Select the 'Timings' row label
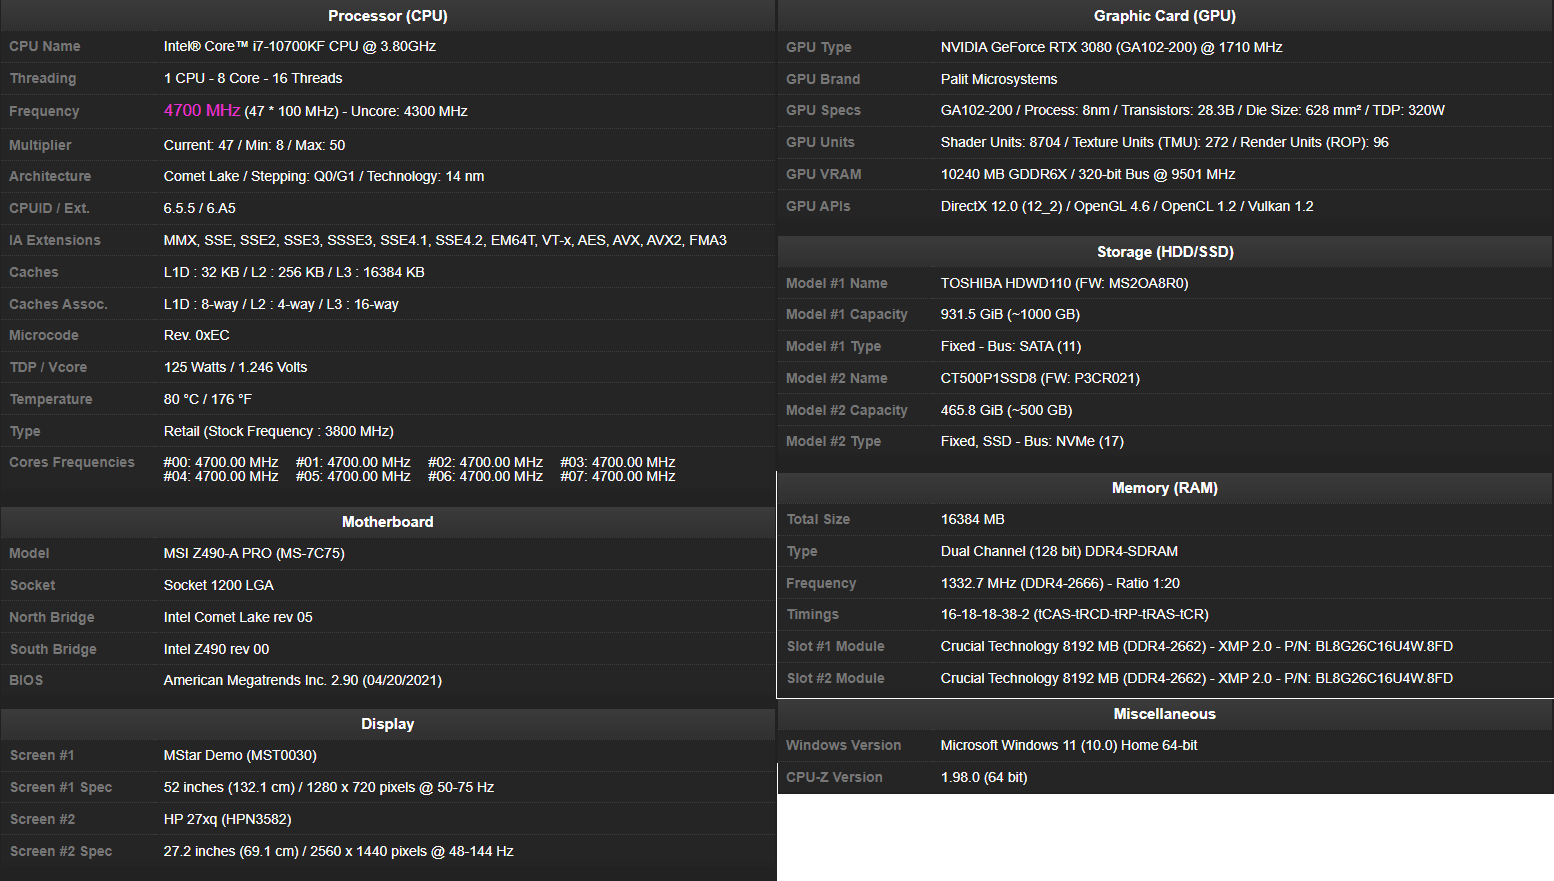1554x881 pixels. 813,614
